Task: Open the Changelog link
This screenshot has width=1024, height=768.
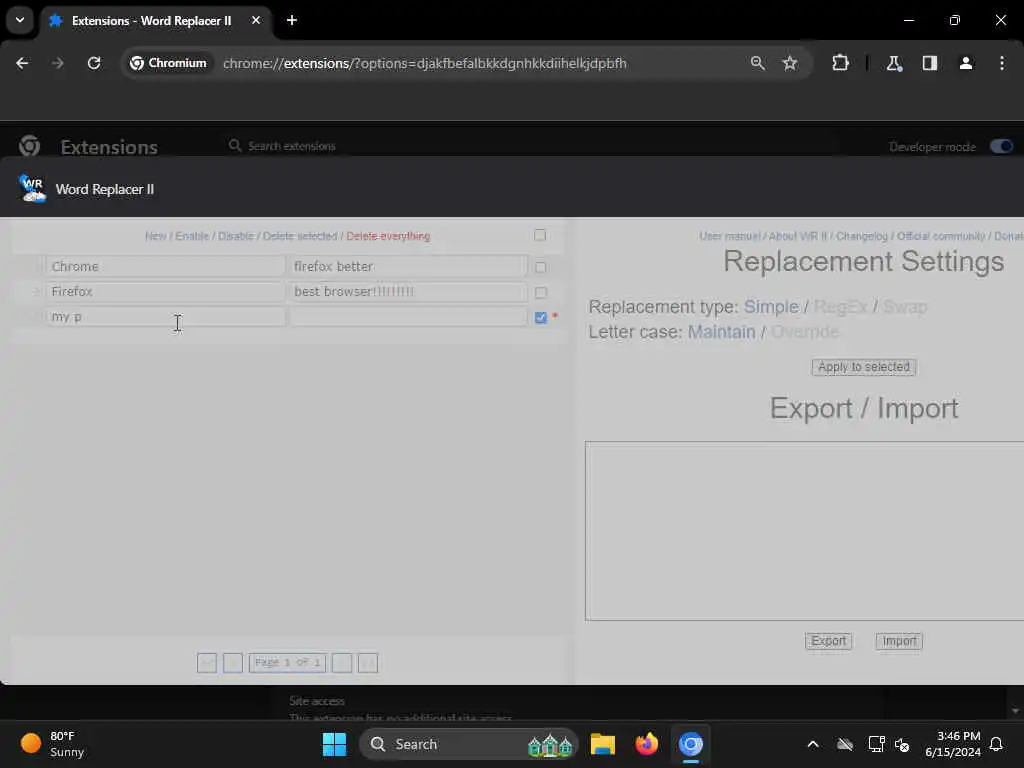Action: point(862,236)
